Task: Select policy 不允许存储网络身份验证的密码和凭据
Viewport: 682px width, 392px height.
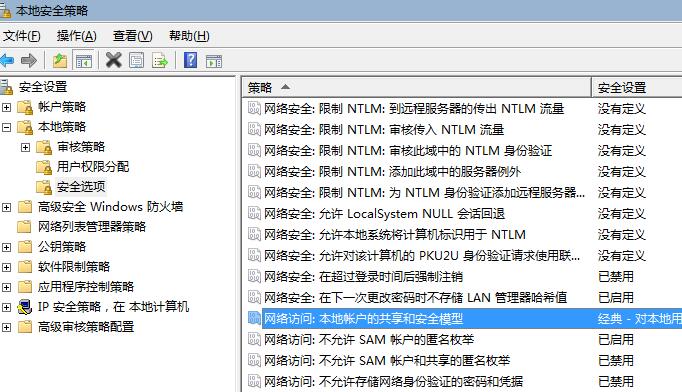Action: point(393,382)
